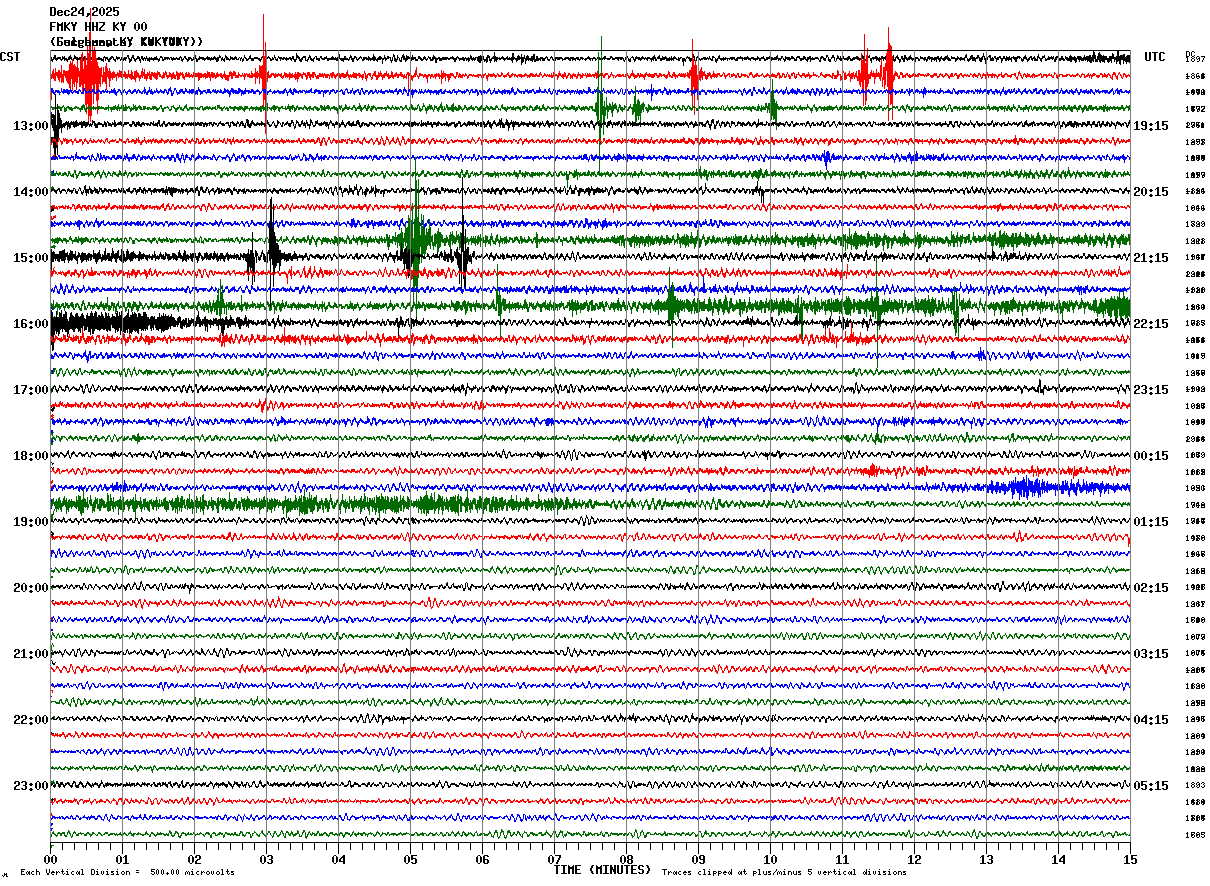Select the 22:00 CST row label
The height and width of the screenshot is (886, 1210).
pos(31,720)
